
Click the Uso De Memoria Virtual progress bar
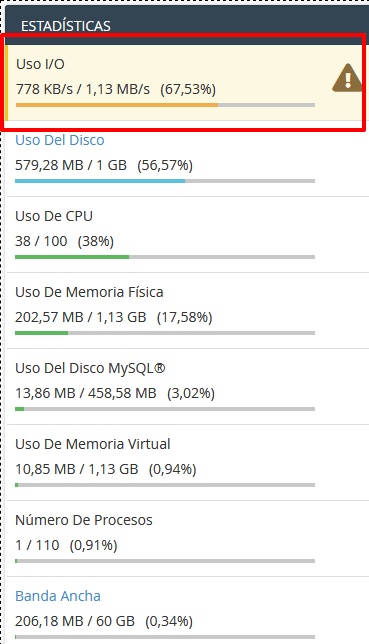[165, 485]
